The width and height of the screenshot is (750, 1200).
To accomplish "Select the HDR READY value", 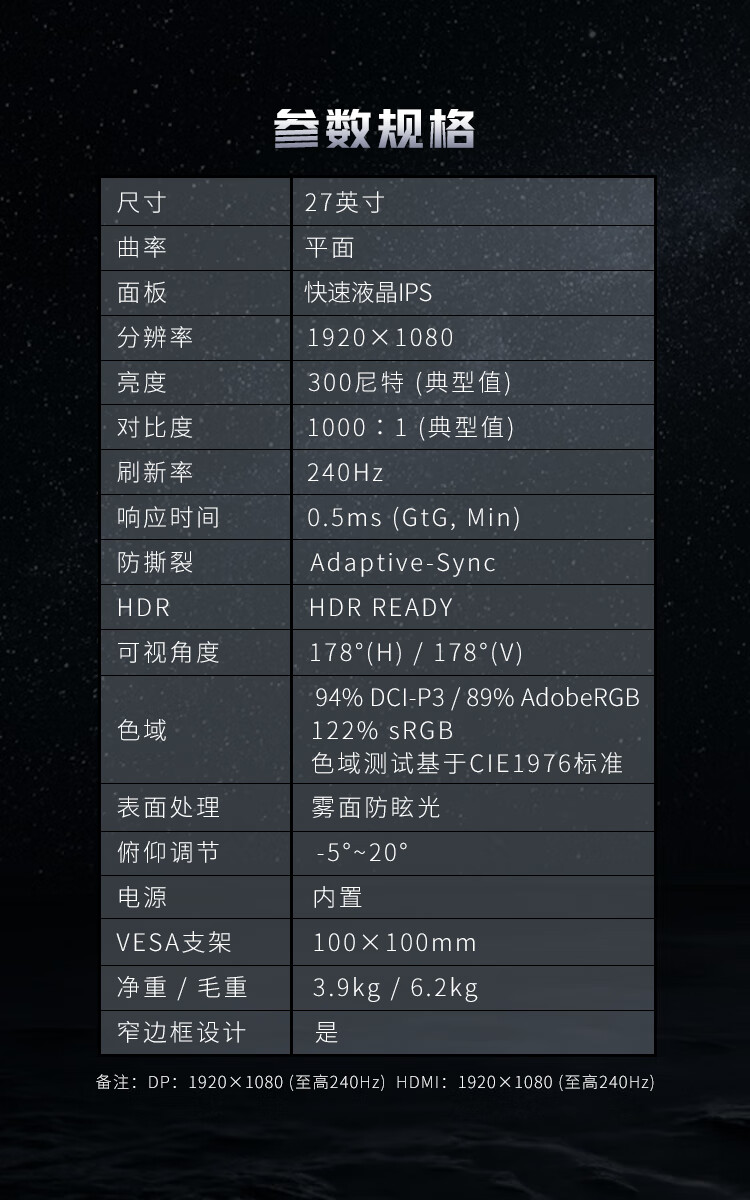I will [381, 608].
